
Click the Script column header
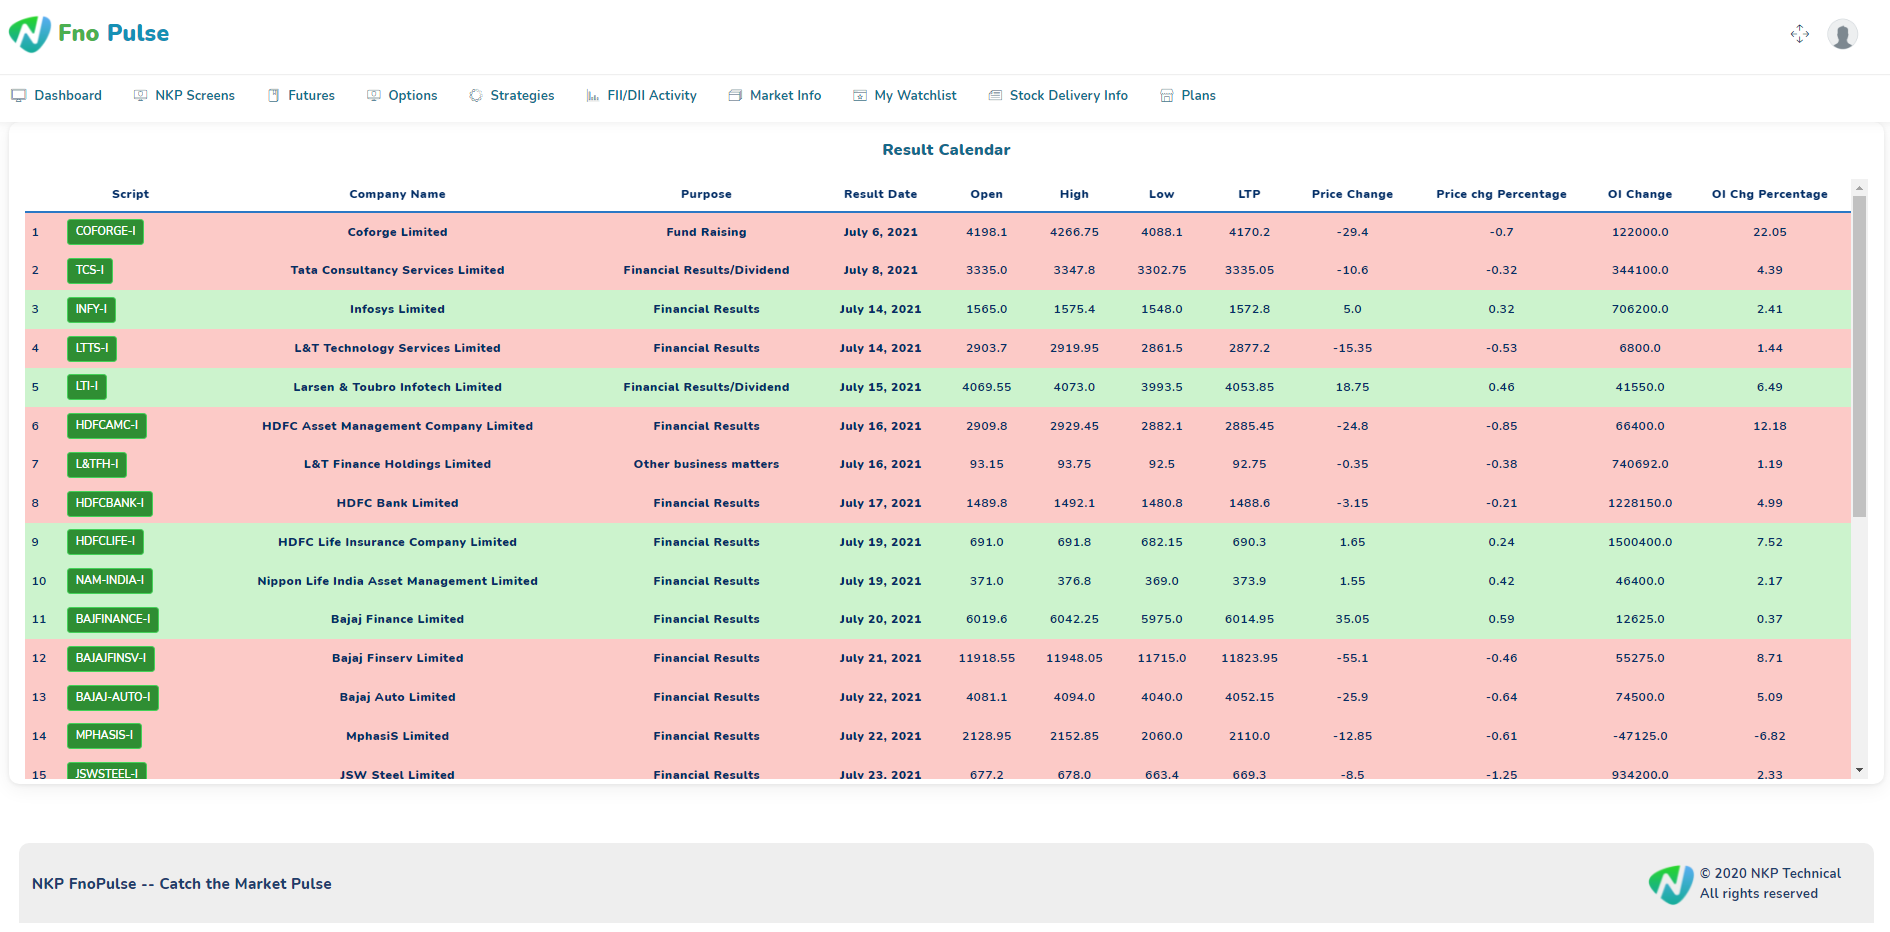click(130, 195)
